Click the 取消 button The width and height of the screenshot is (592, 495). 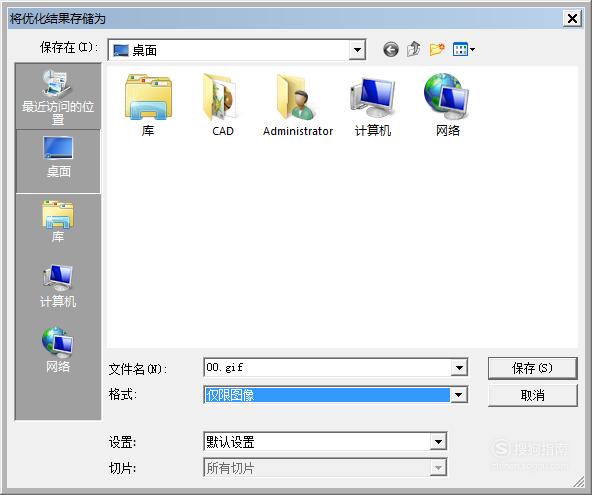532,395
